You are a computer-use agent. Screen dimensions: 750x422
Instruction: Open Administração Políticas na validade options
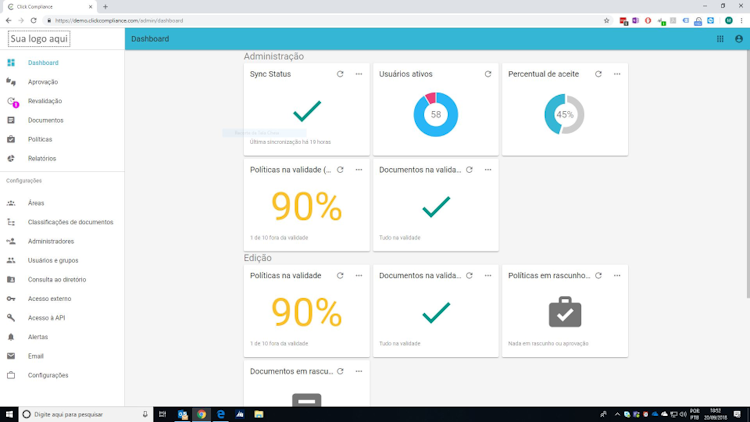click(x=359, y=170)
